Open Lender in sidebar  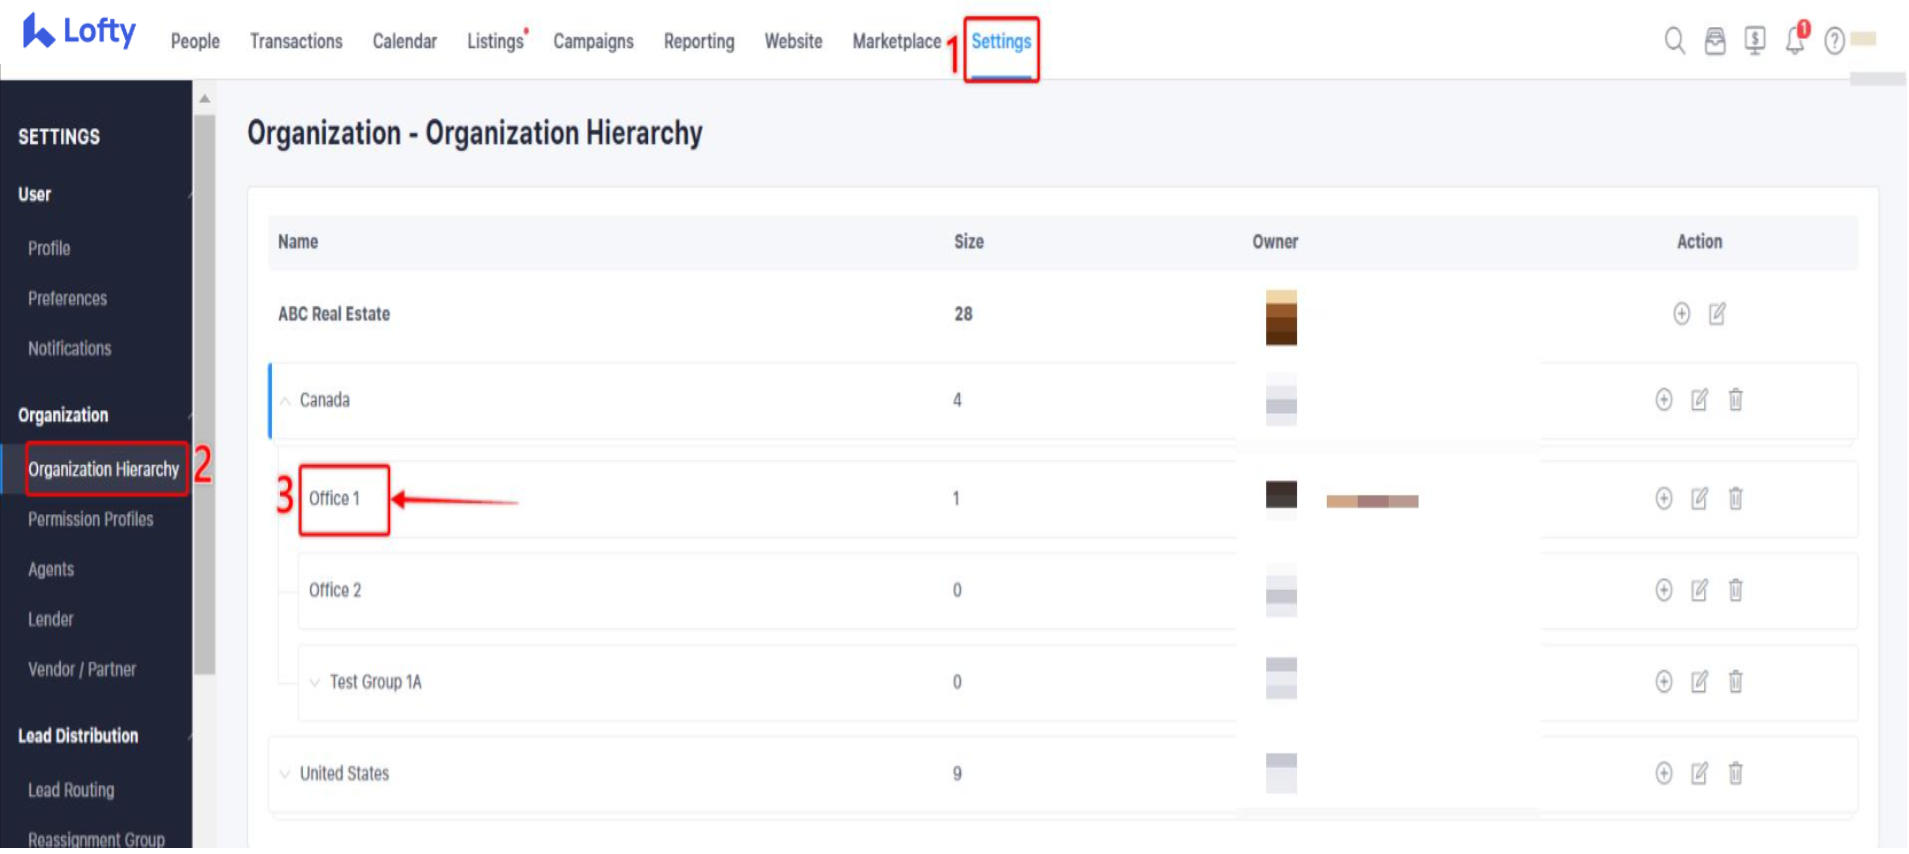[50, 620]
